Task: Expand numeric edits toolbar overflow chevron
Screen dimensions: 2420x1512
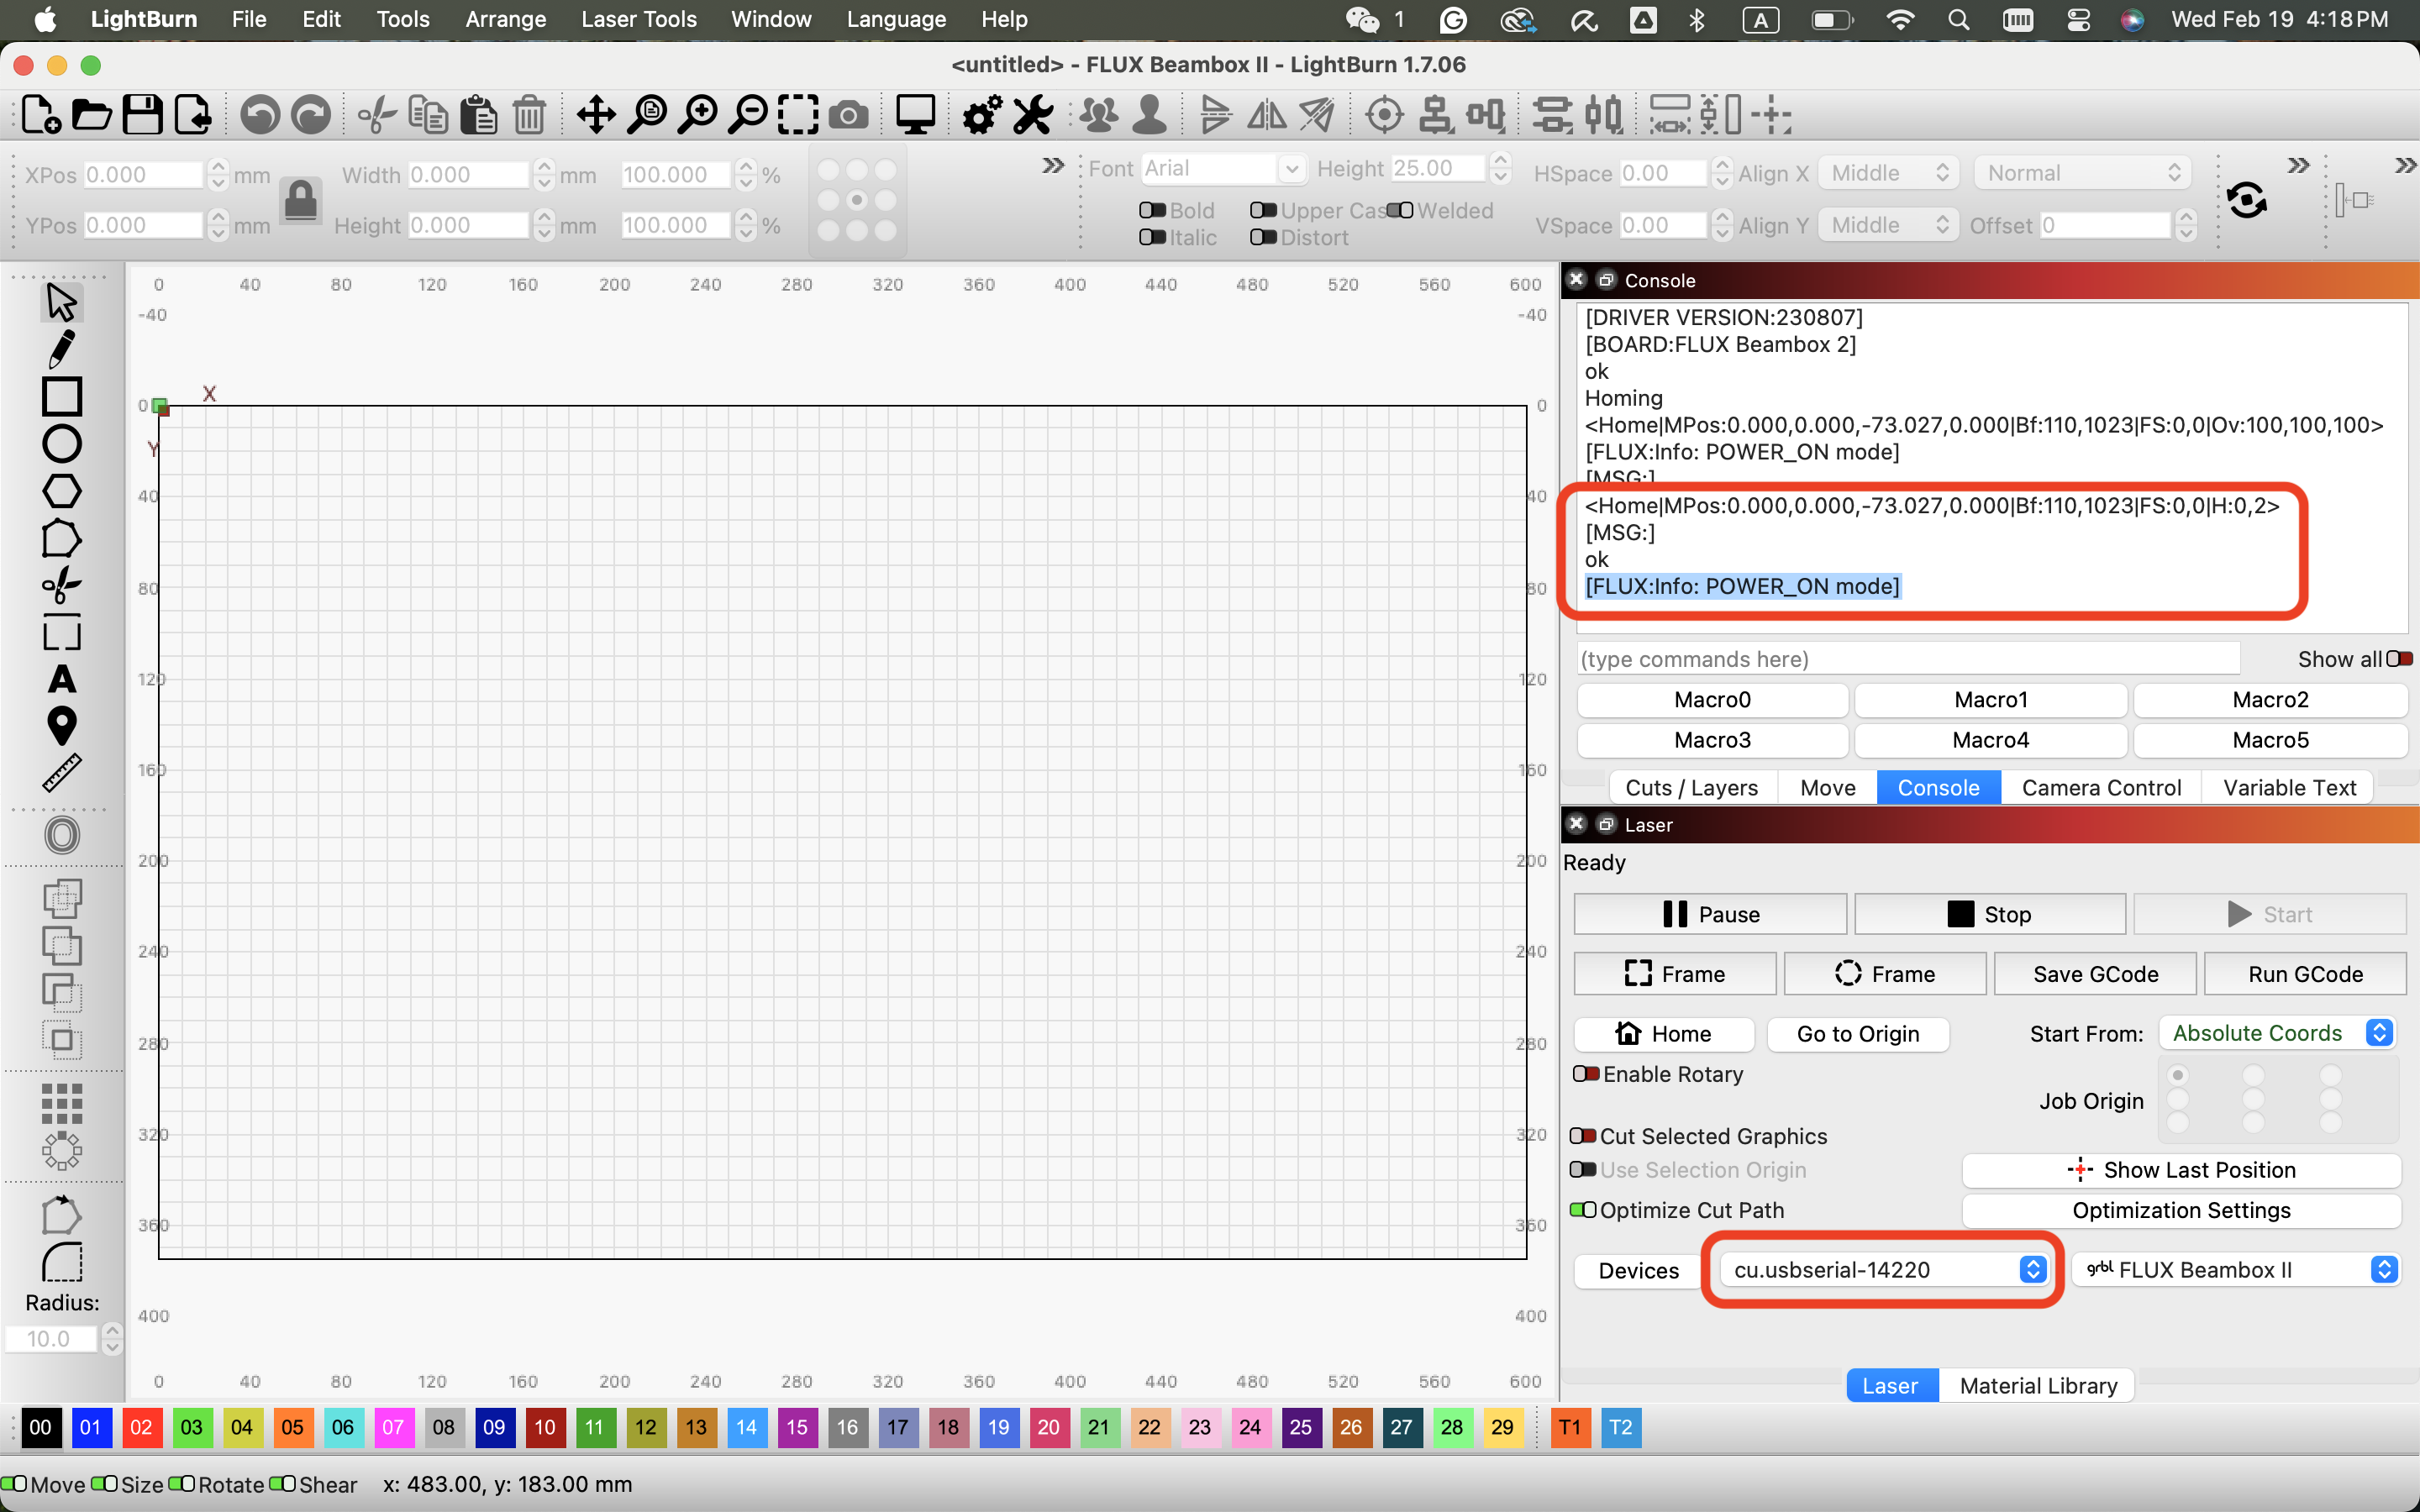Action: [x=1053, y=165]
